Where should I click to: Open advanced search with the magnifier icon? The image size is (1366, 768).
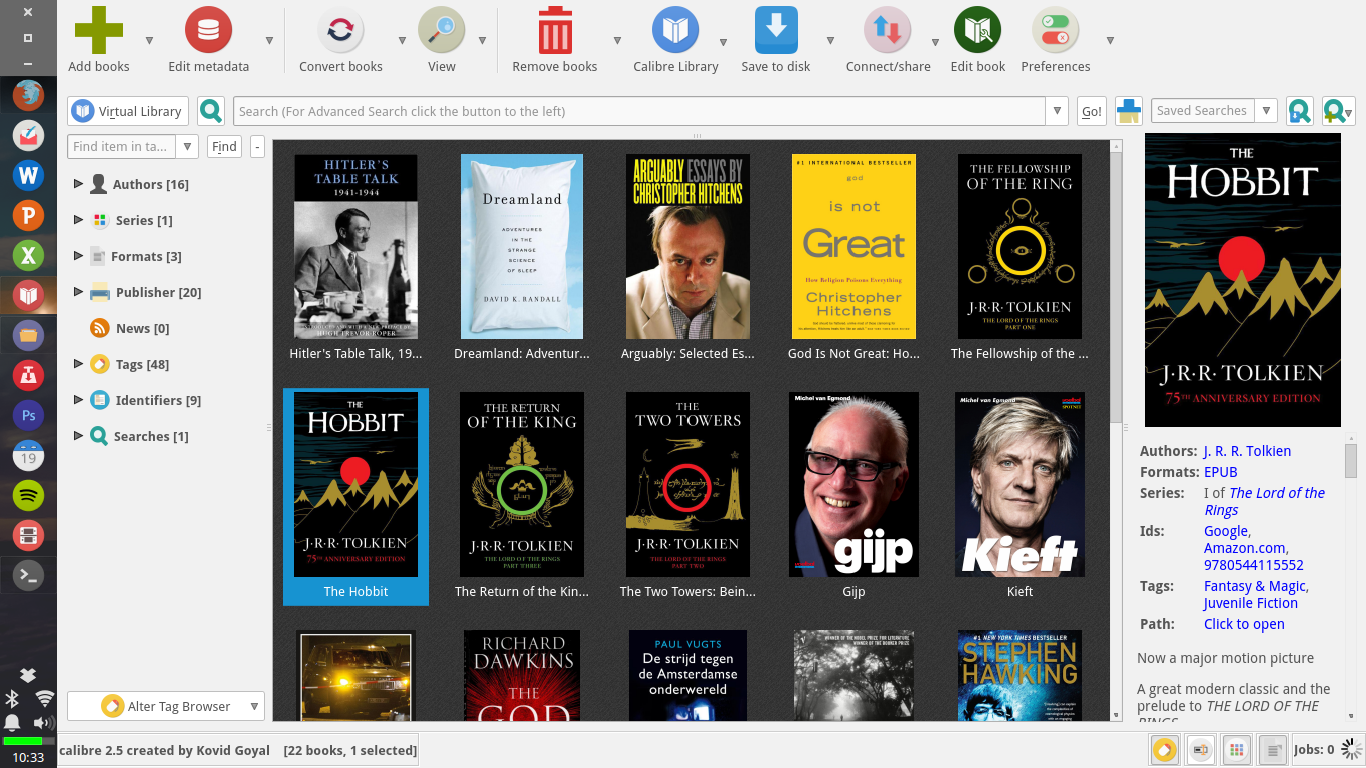[x=210, y=111]
